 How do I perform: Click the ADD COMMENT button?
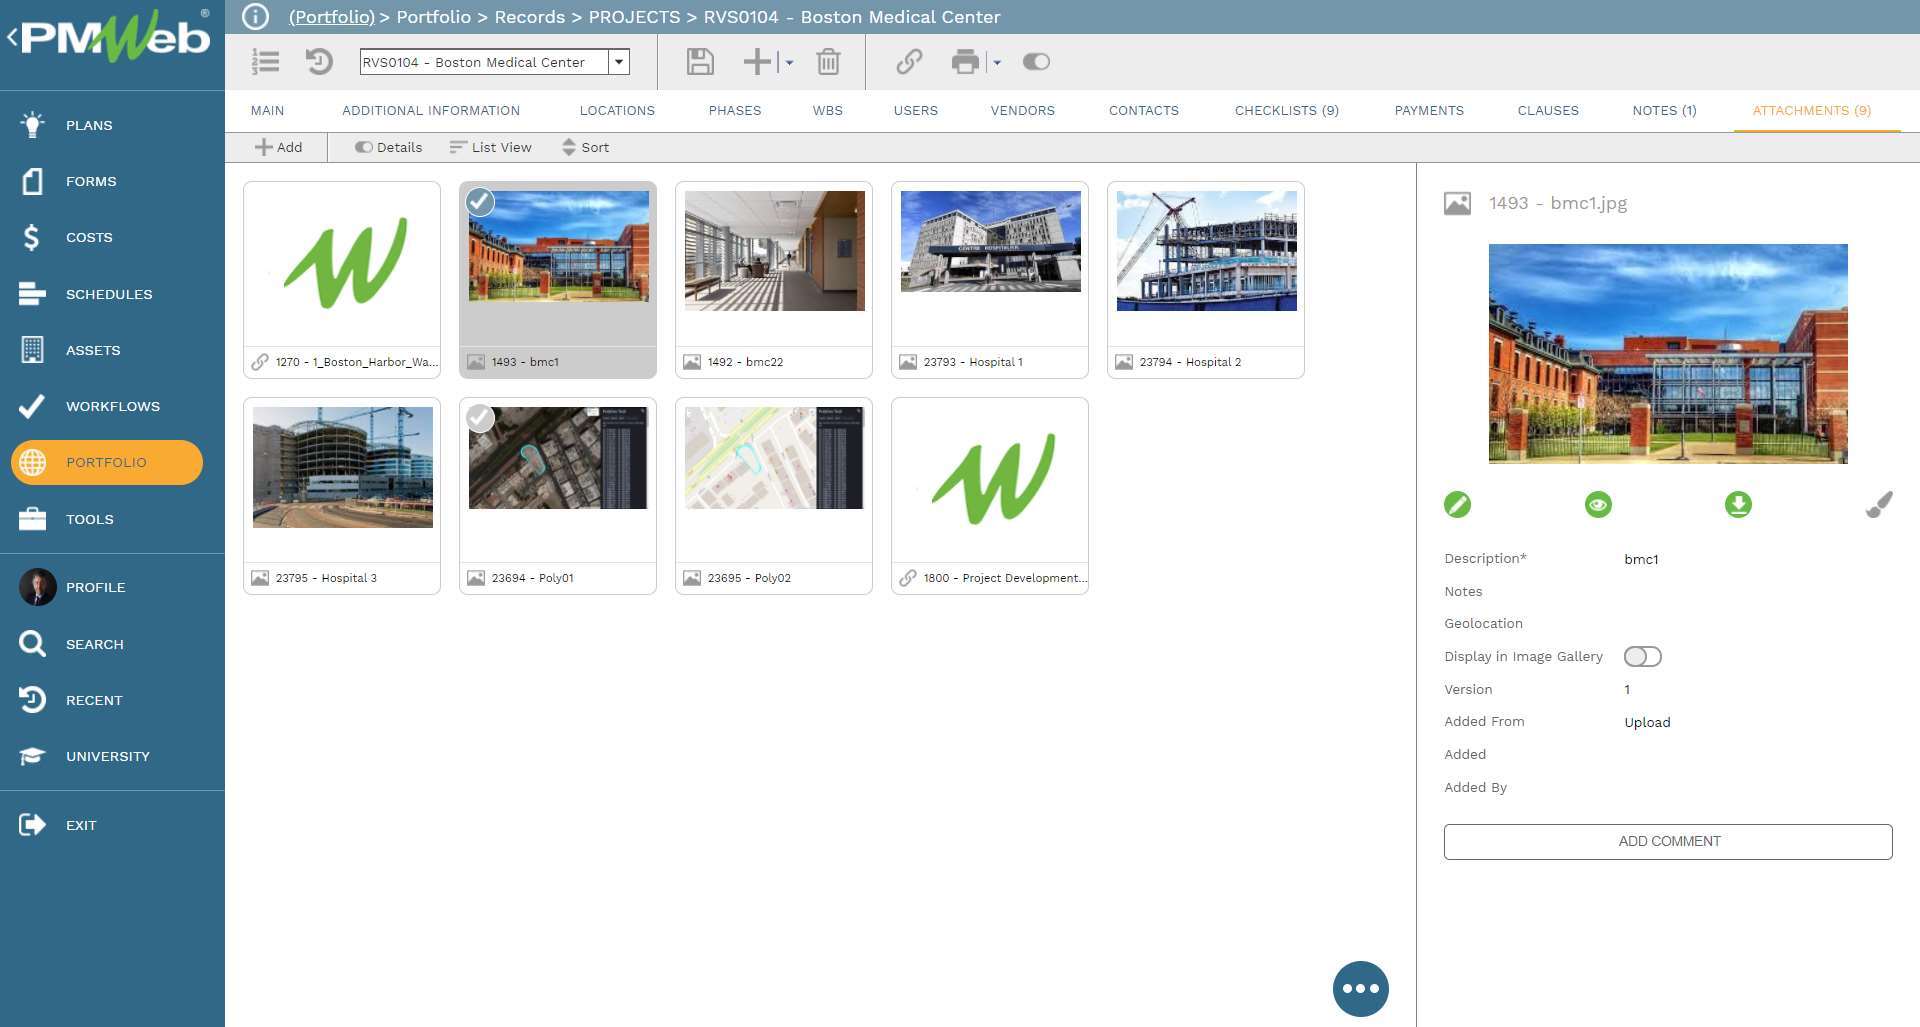tap(1667, 841)
